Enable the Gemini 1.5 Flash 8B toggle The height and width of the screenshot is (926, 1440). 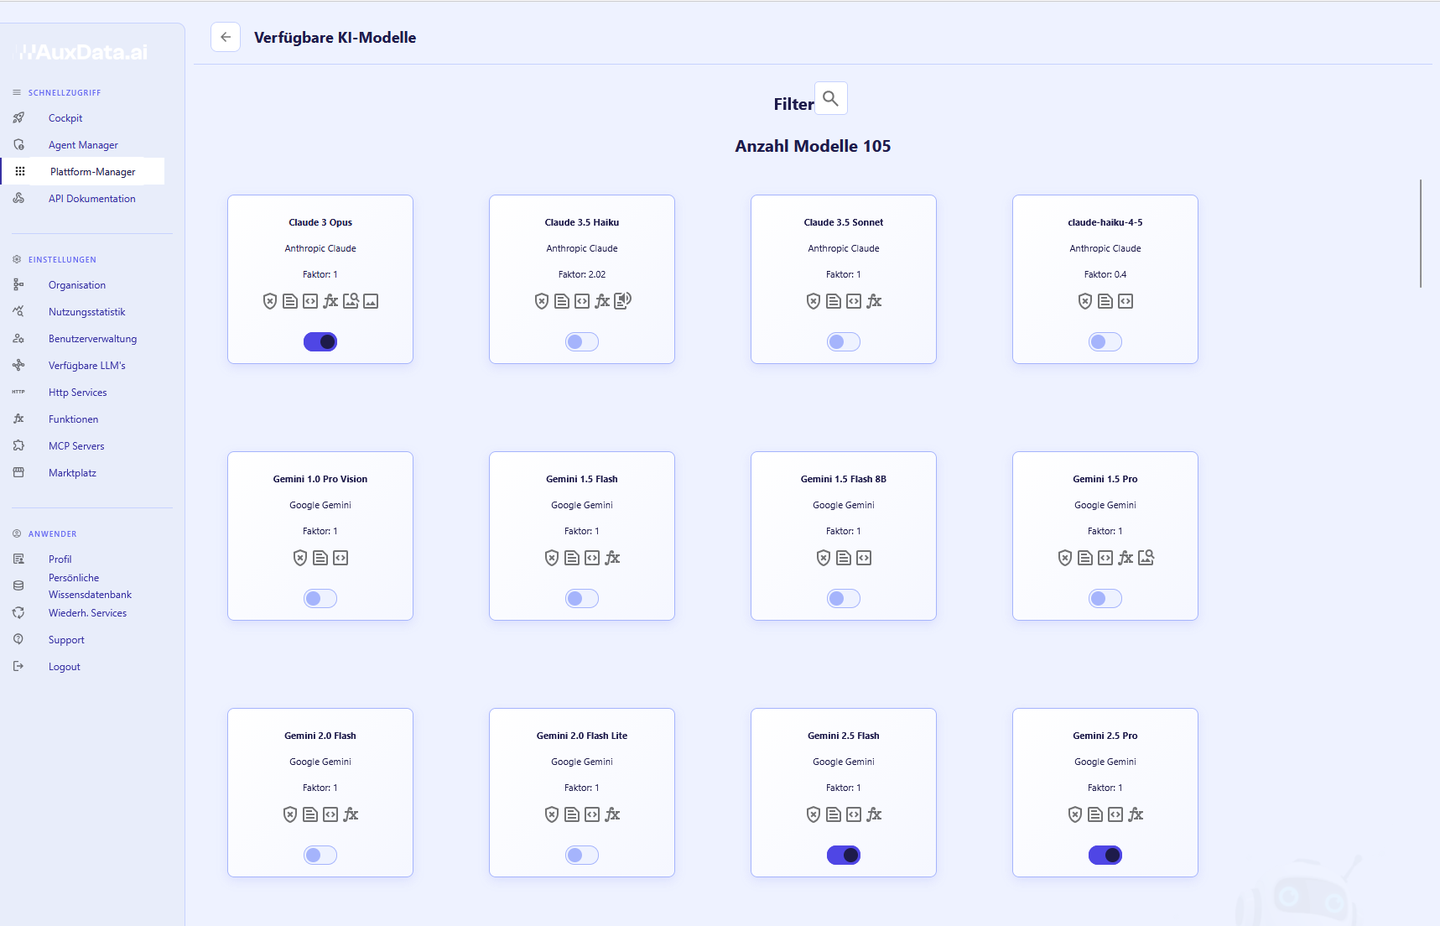pos(844,599)
